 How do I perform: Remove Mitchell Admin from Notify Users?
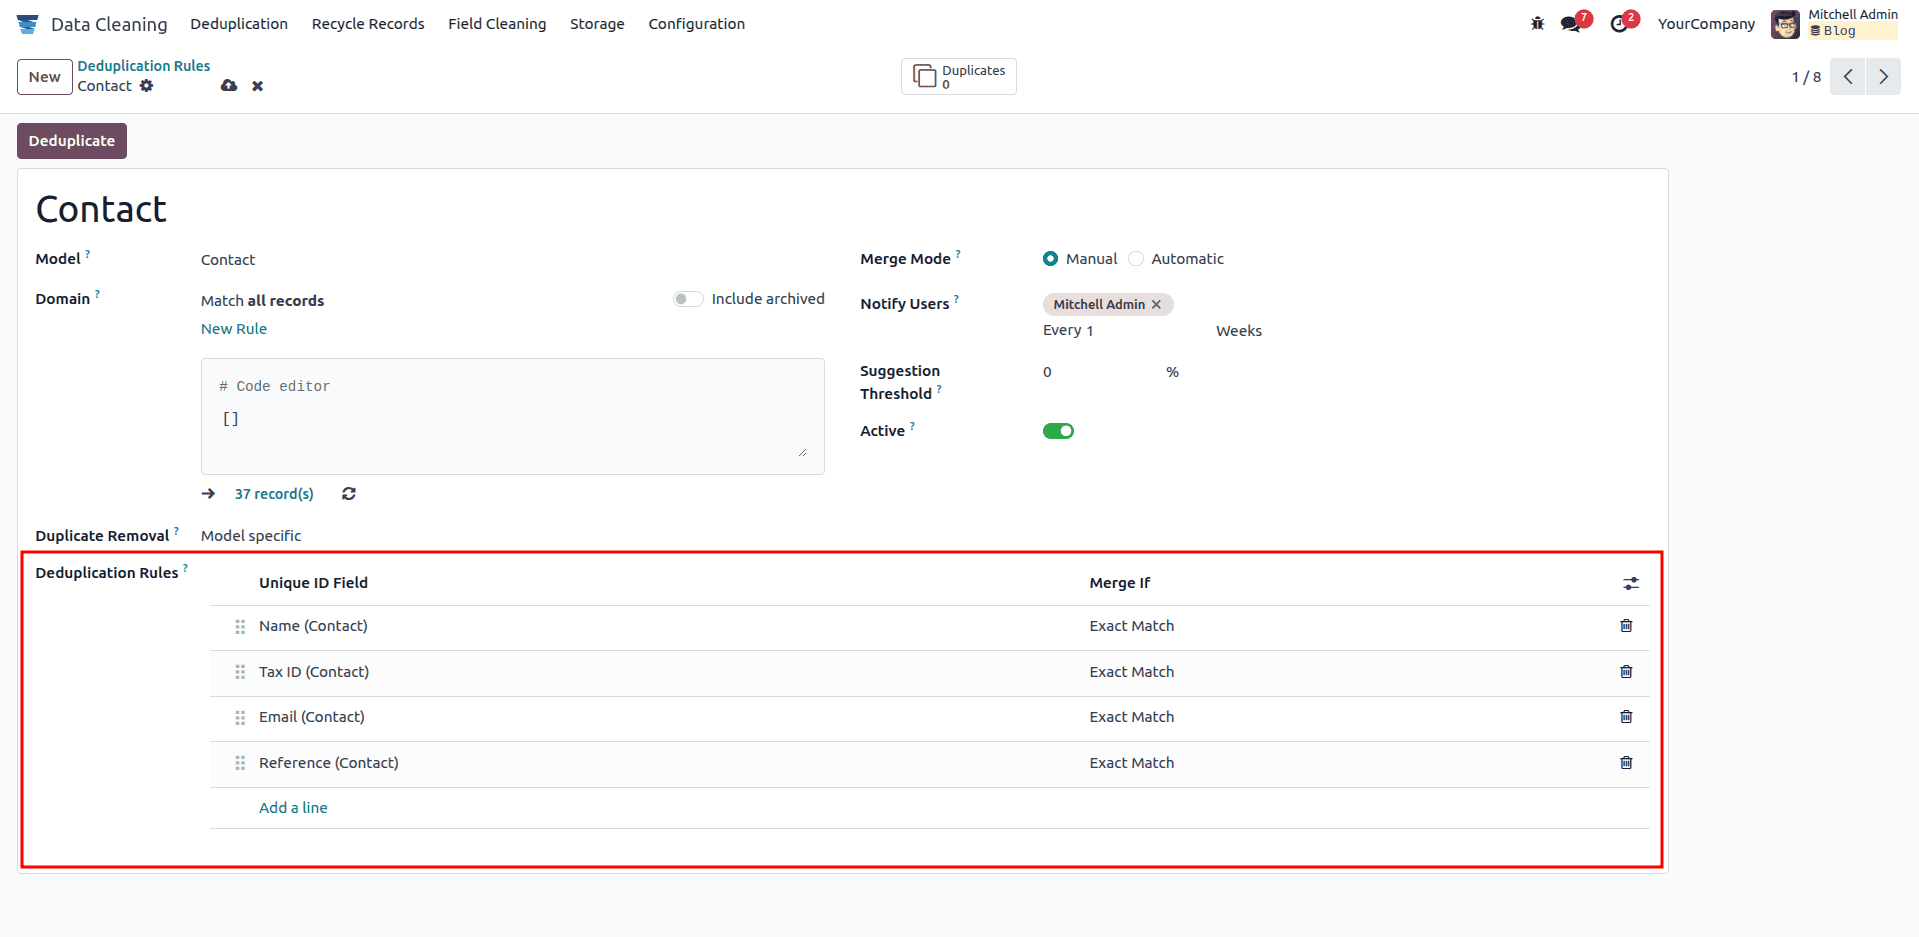1156,304
